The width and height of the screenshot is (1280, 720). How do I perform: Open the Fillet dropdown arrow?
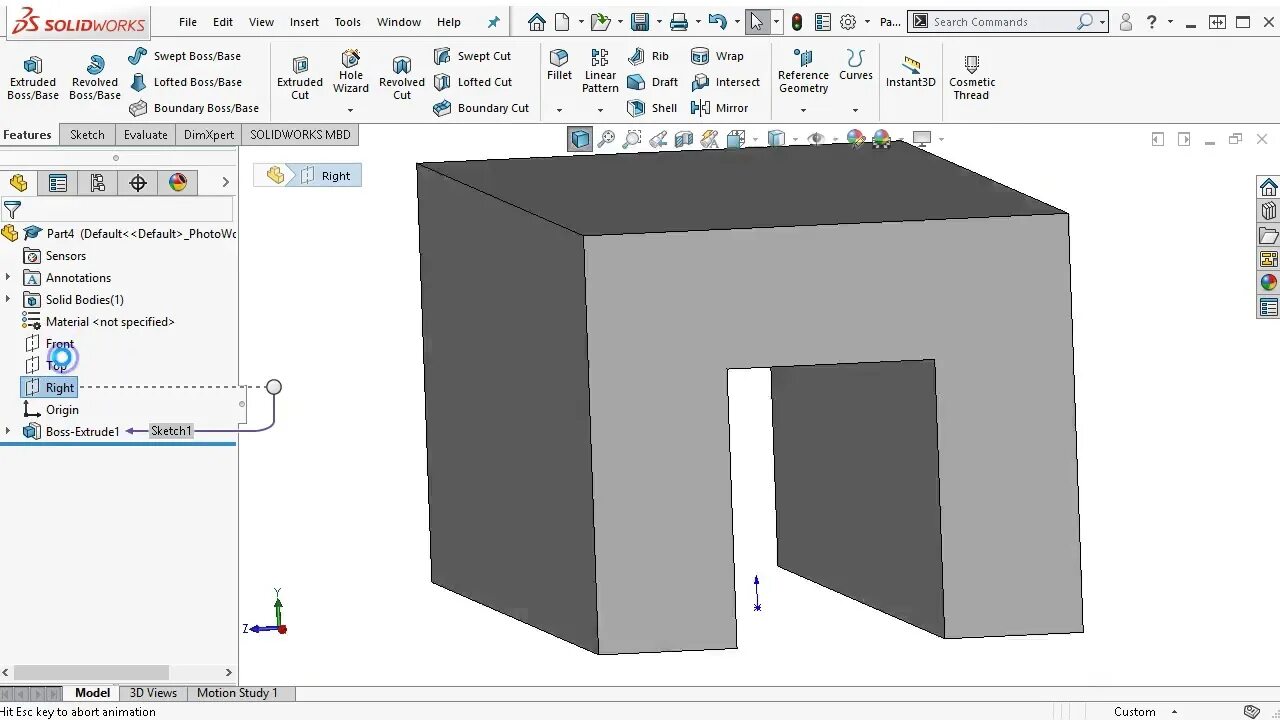559,110
